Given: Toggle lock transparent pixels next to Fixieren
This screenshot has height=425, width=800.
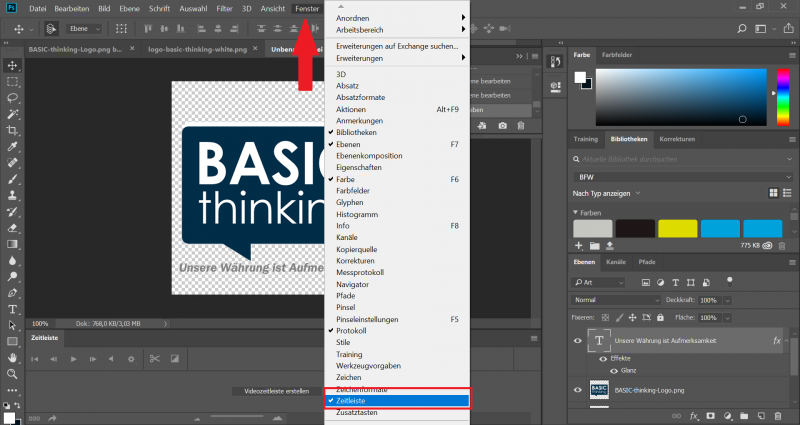Looking at the screenshot, I should click(605, 317).
